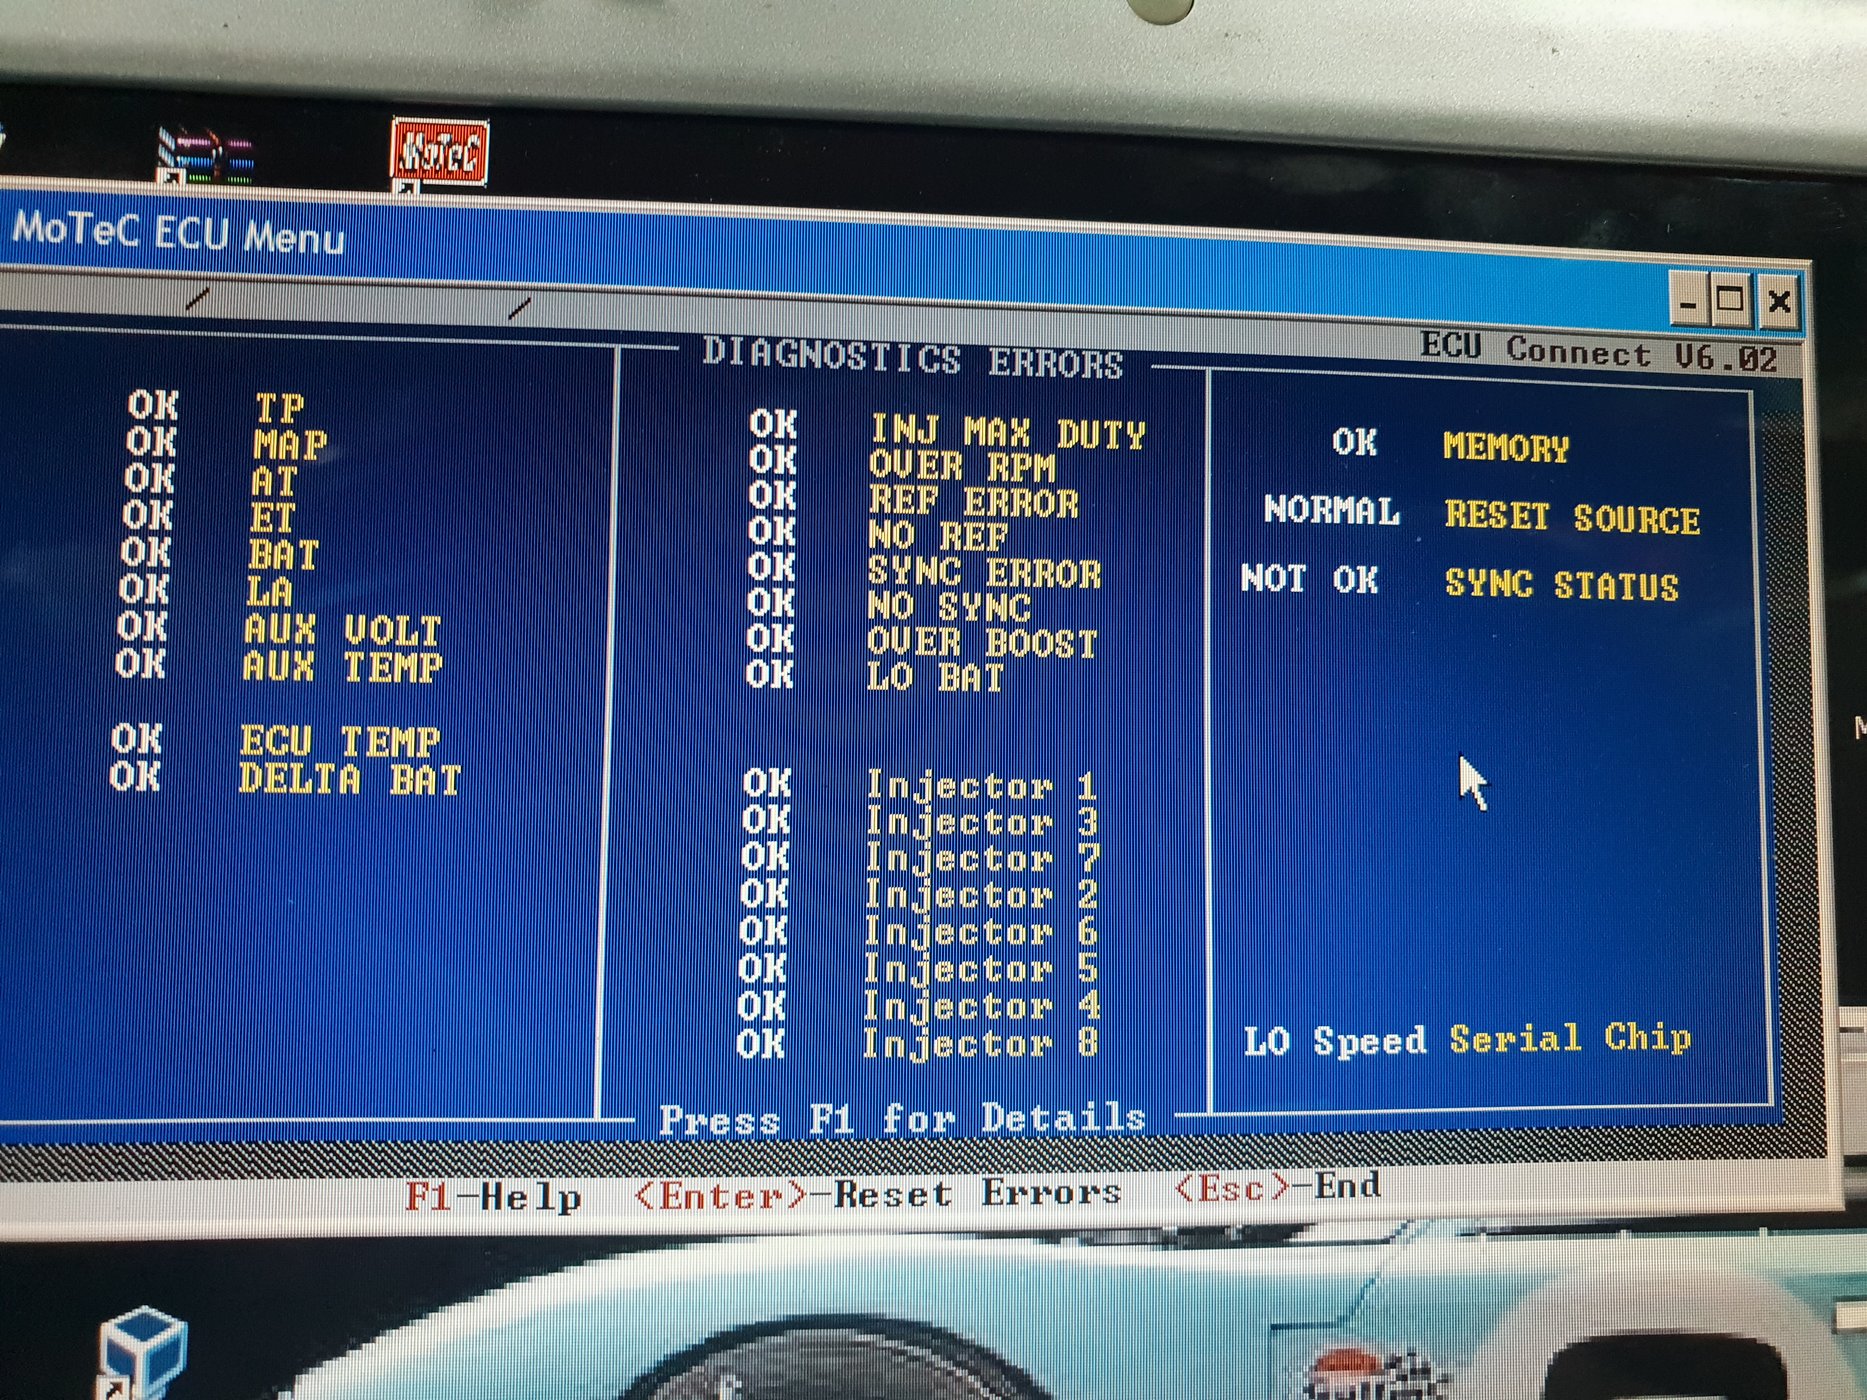The height and width of the screenshot is (1400, 1867).
Task: Open the VirtualBox cube desktop icon
Action: click(143, 1350)
